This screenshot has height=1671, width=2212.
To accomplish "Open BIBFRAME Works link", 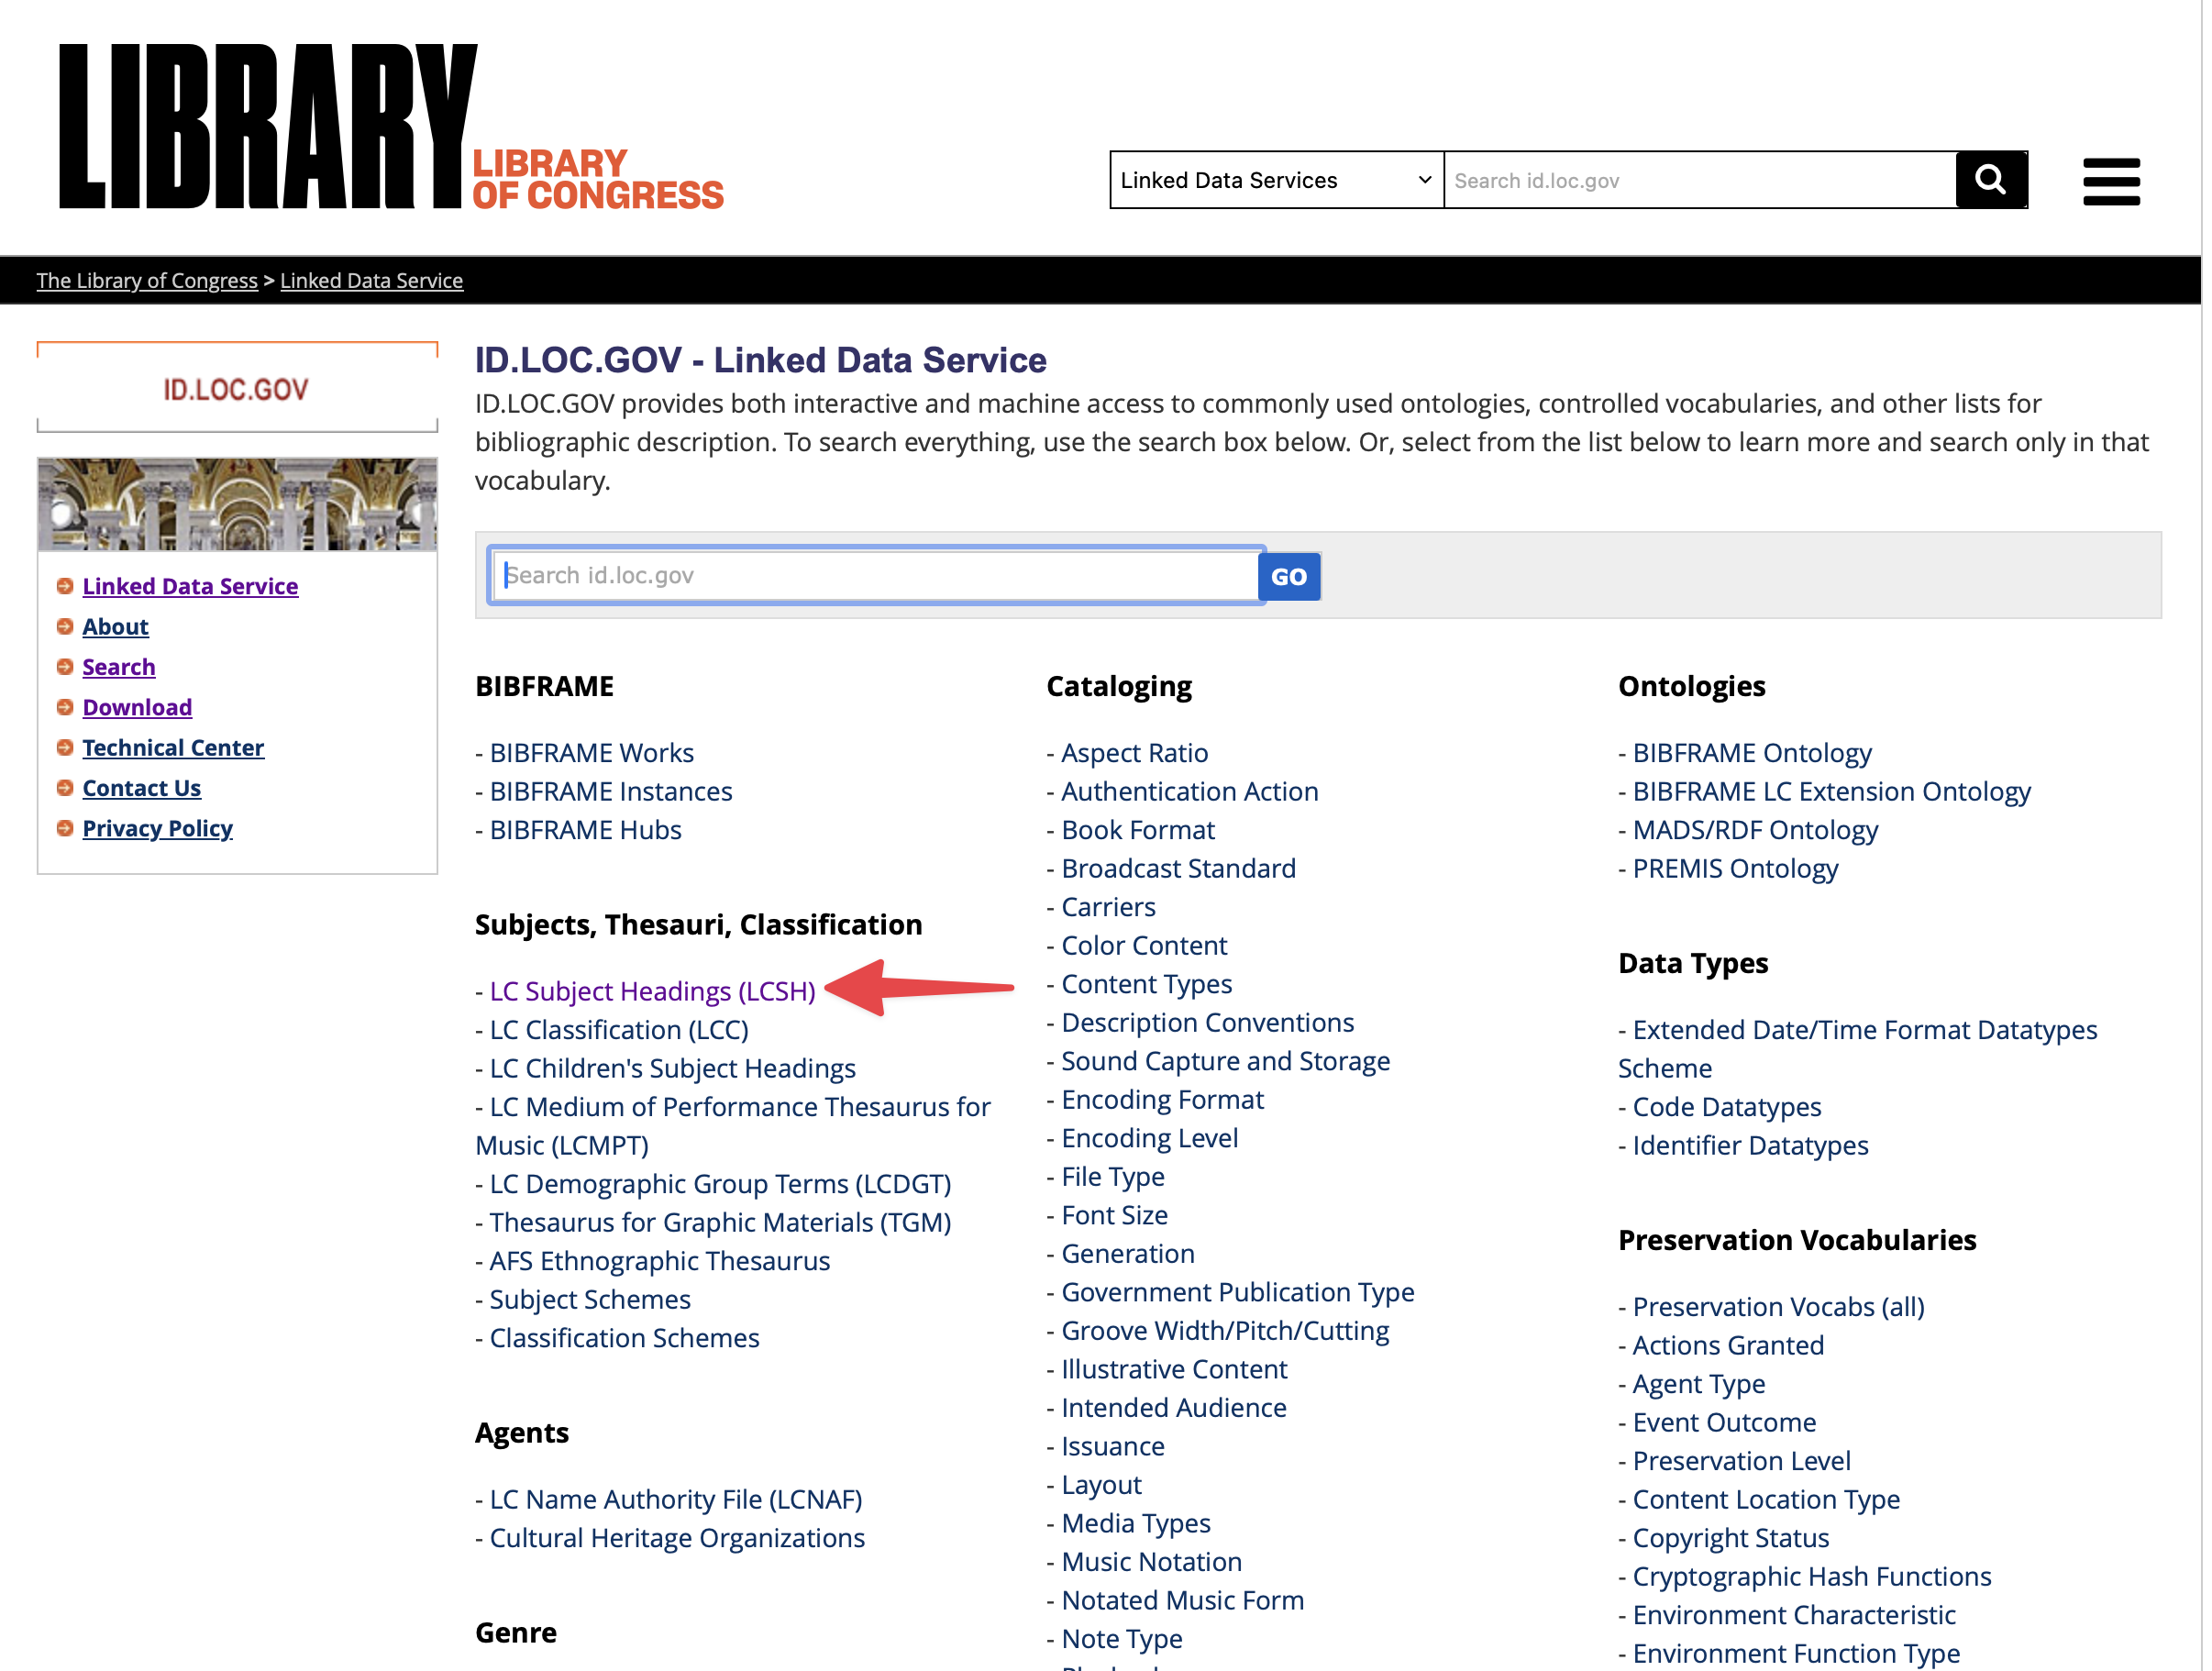I will pos(591,752).
